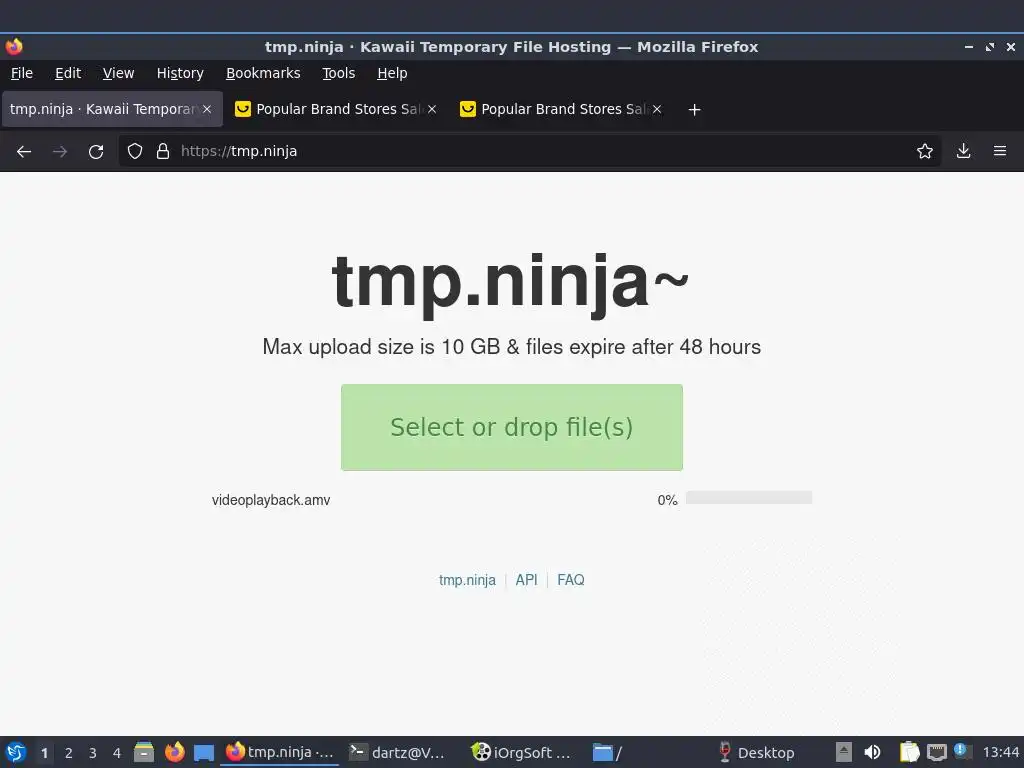Click the Select or drop file(s) button
The width and height of the screenshot is (1024, 768).
(x=512, y=427)
